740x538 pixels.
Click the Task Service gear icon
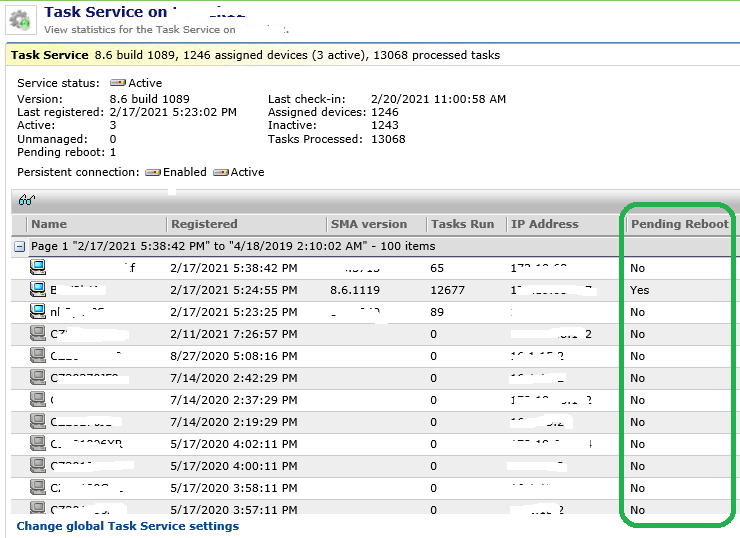tap(22, 20)
